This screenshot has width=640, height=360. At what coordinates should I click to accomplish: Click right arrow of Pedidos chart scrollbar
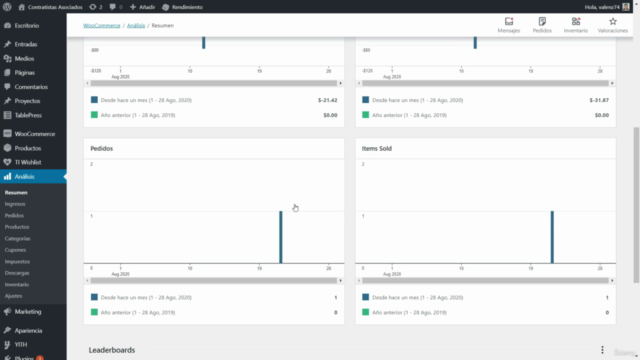[340, 280]
